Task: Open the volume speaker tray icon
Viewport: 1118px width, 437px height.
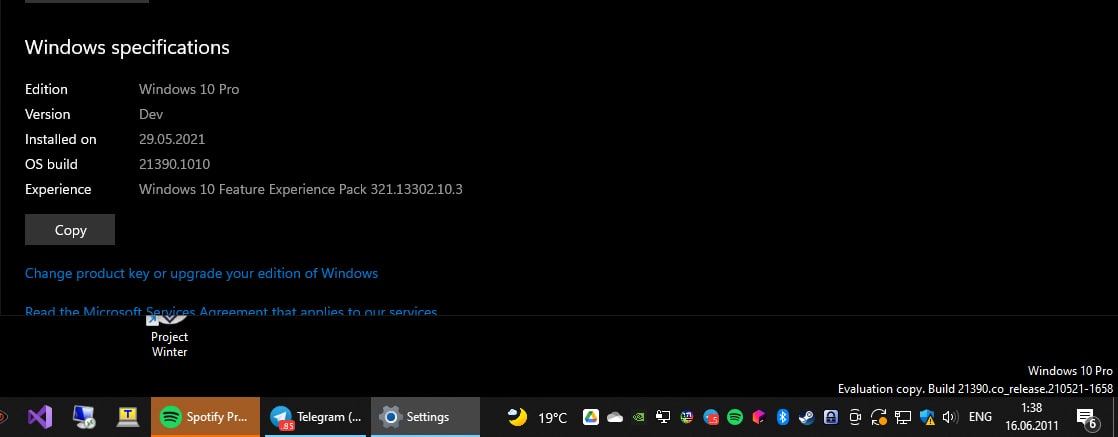Action: [950, 417]
